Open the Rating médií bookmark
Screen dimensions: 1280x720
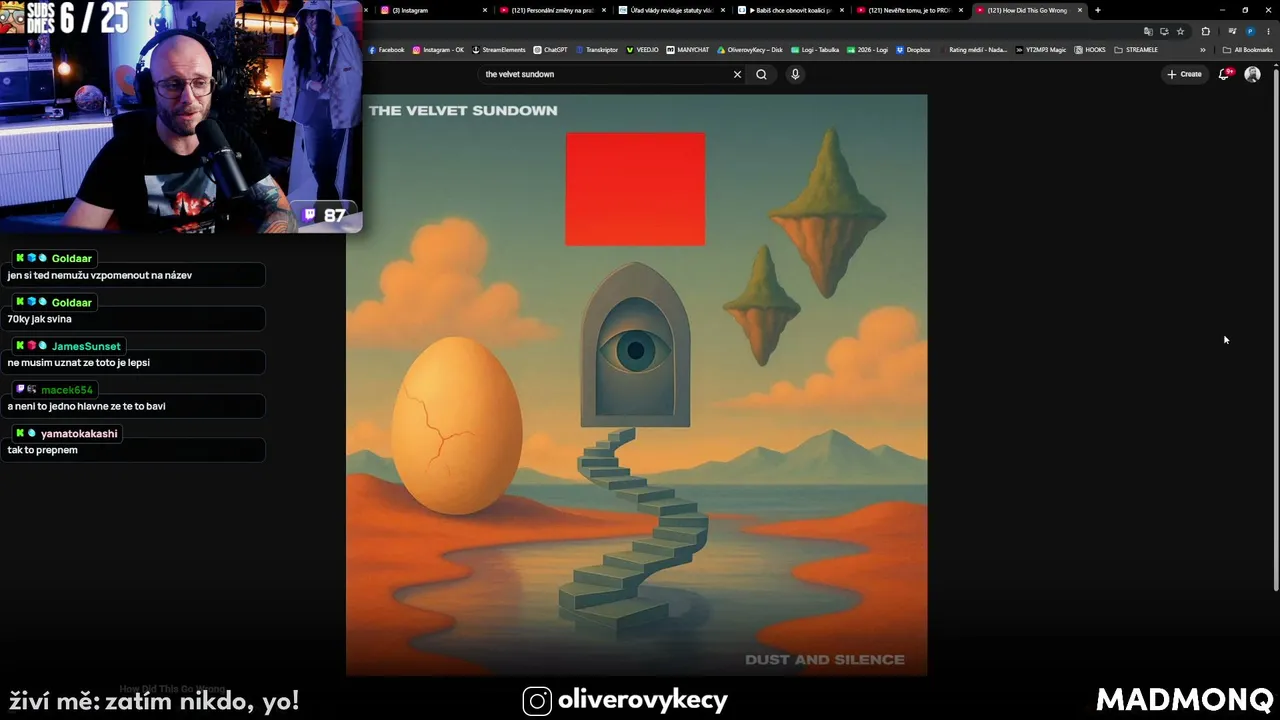(973, 50)
